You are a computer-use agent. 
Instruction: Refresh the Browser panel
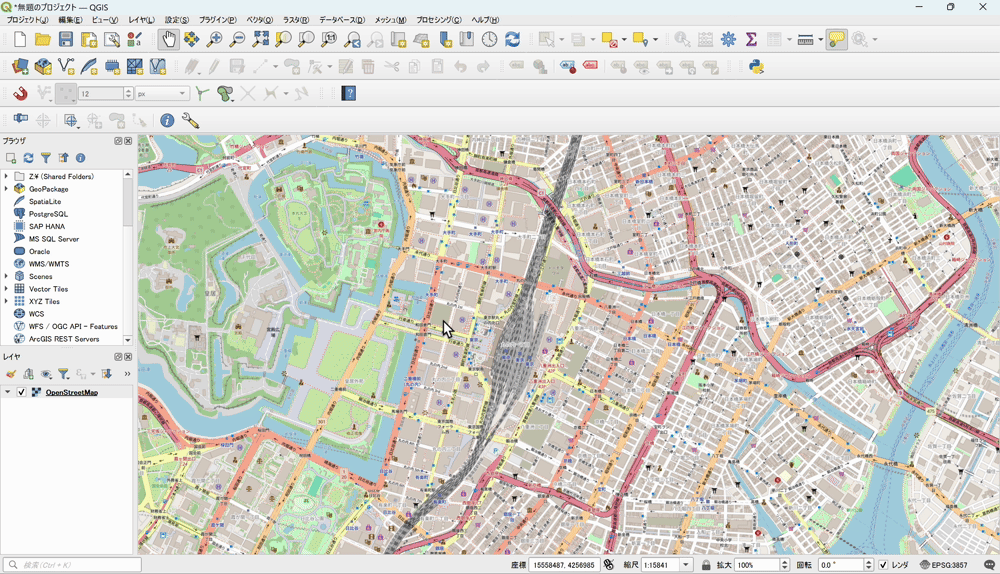28,158
